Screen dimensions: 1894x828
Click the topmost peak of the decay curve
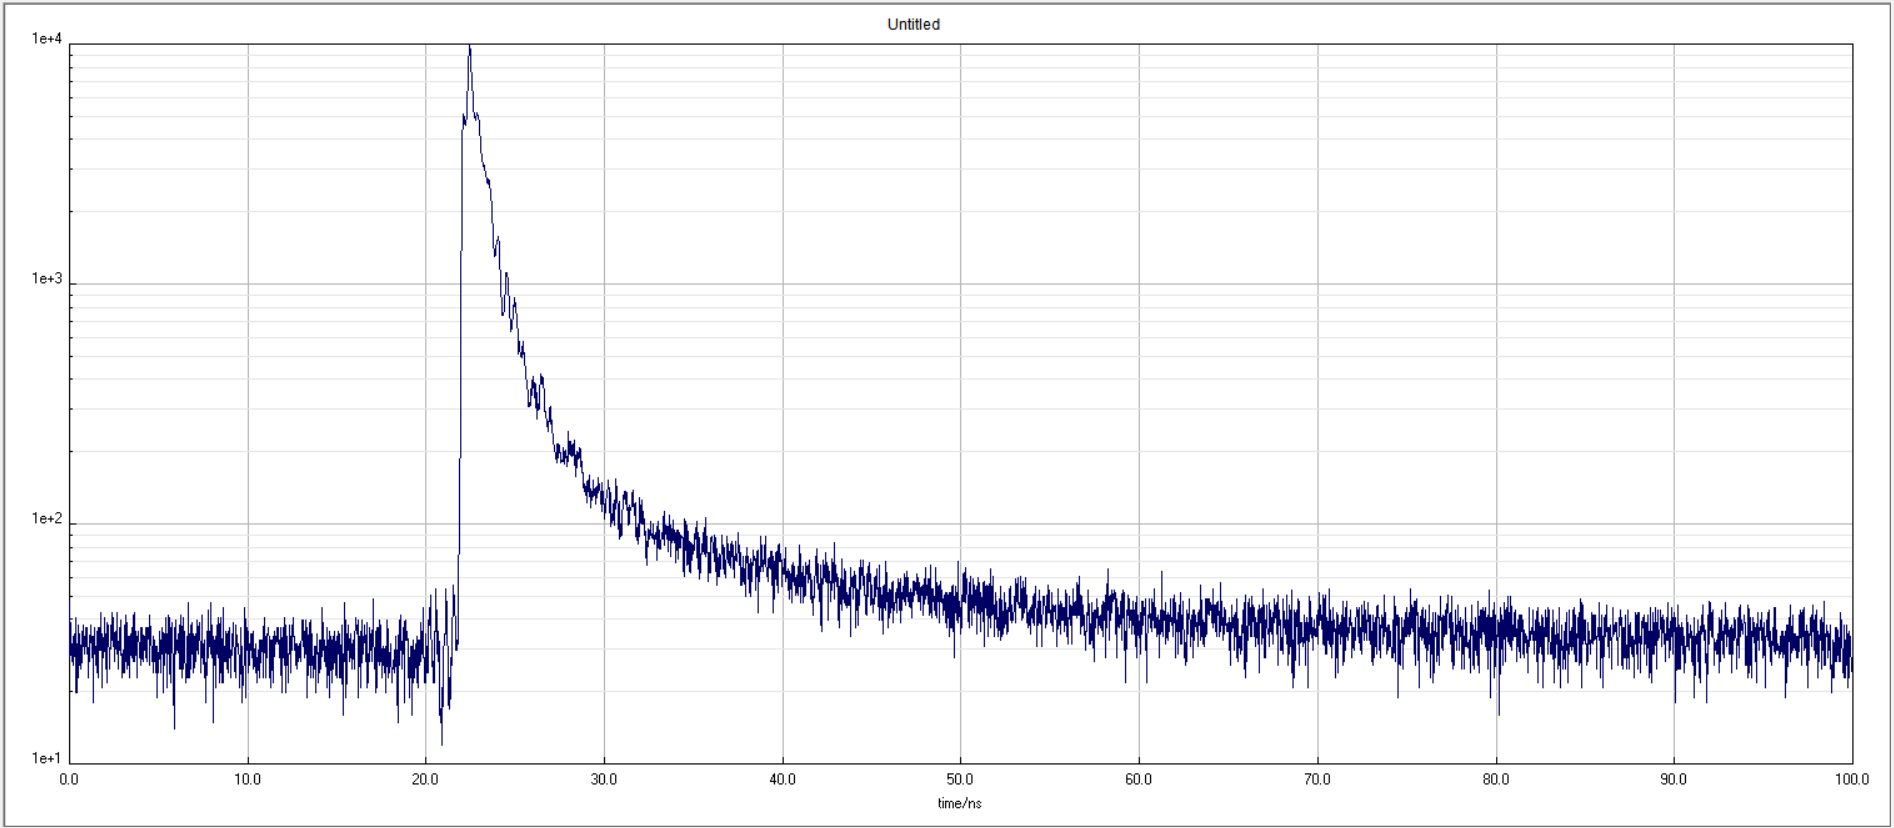(470, 48)
